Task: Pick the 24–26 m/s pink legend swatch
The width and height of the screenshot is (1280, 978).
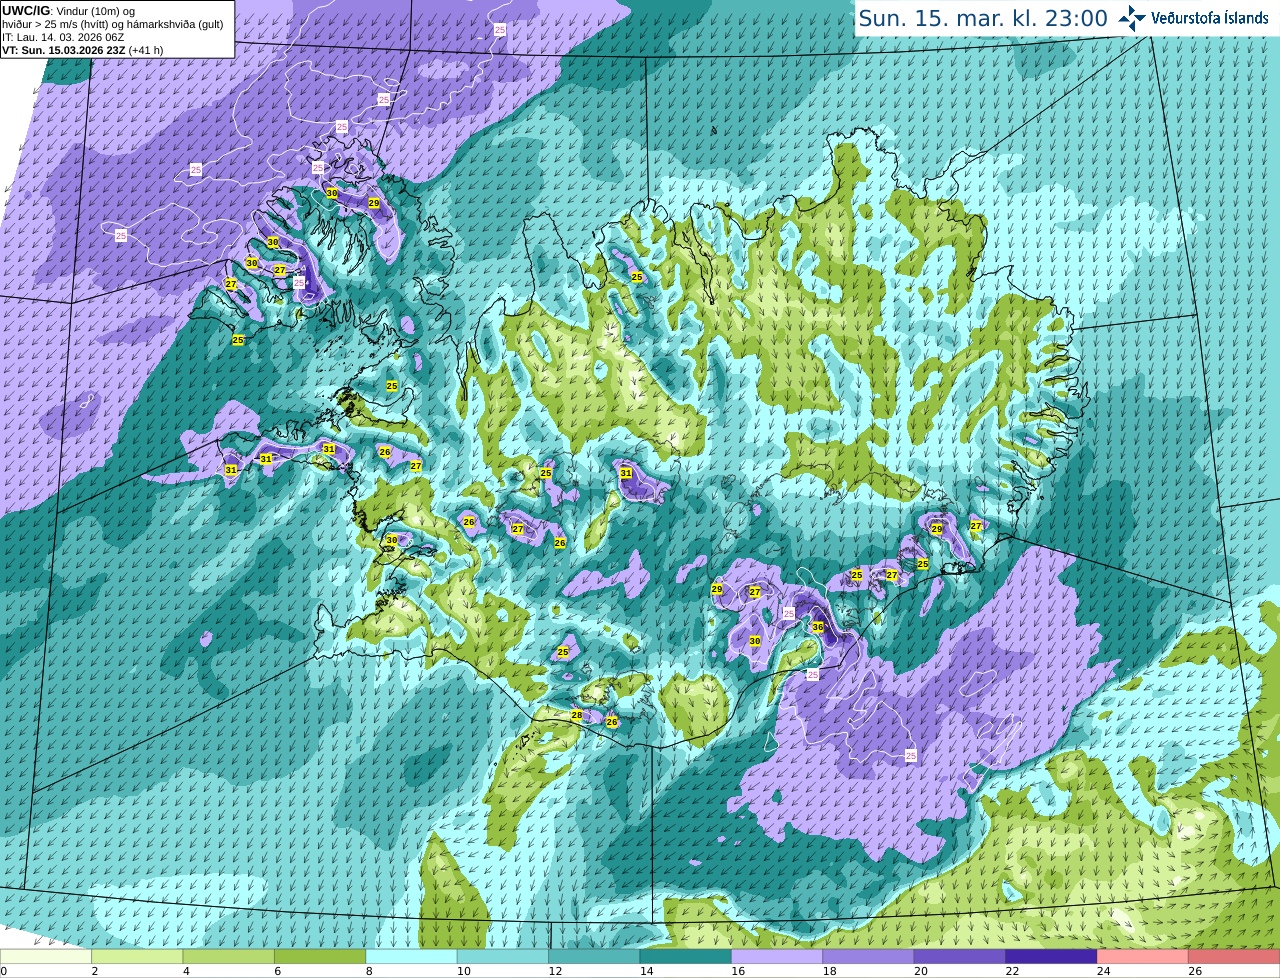Action: point(1143,957)
